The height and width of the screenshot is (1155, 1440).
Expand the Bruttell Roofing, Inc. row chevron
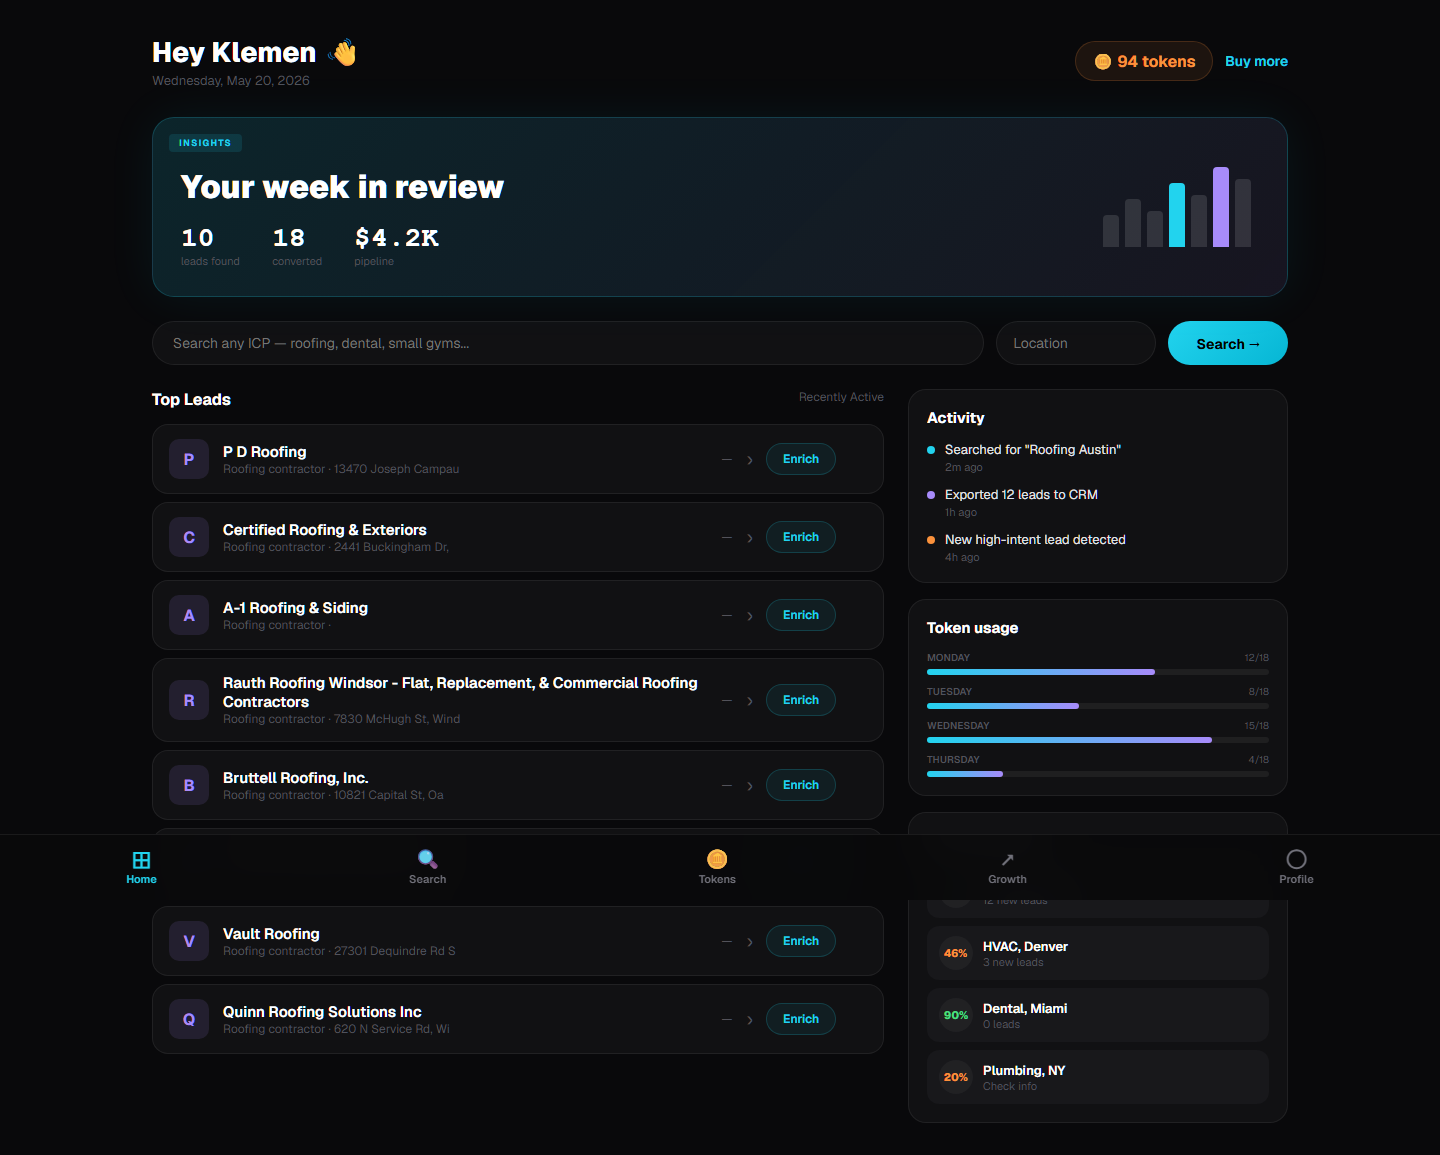click(x=750, y=786)
